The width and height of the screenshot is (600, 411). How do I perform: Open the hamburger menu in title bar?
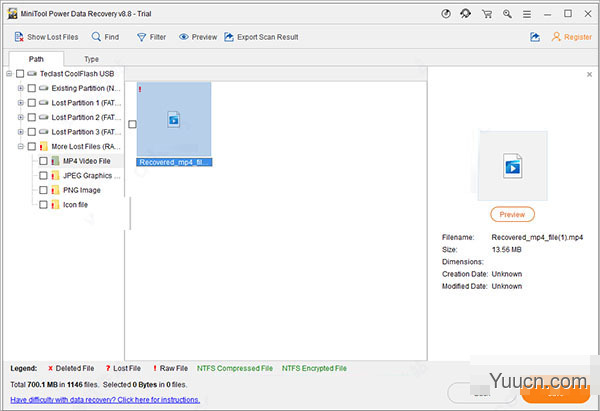click(x=529, y=13)
